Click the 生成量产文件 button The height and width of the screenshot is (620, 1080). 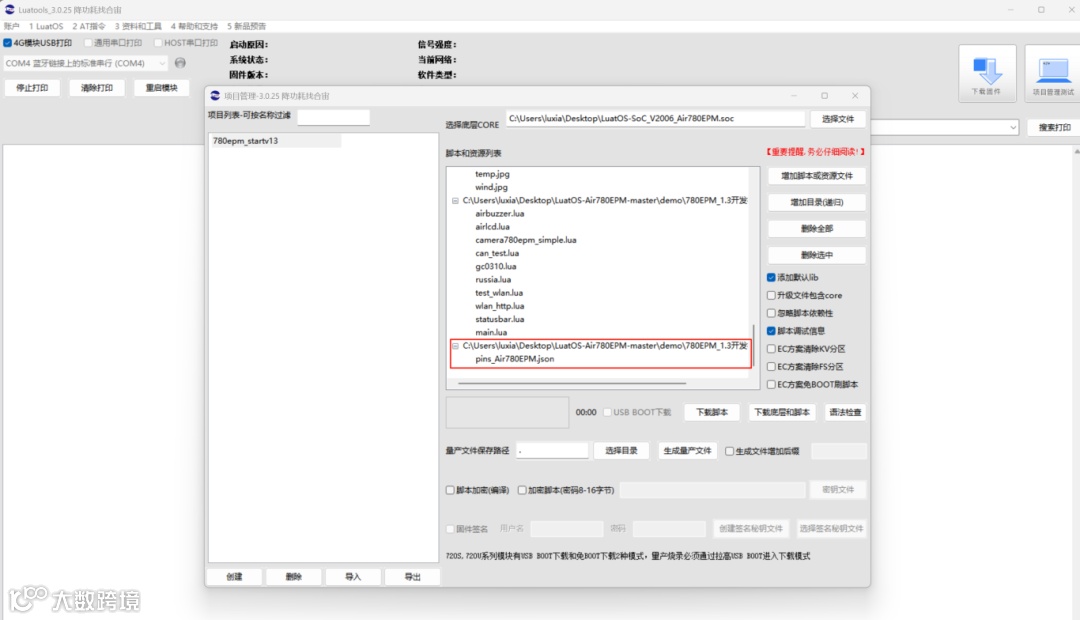[687, 451]
